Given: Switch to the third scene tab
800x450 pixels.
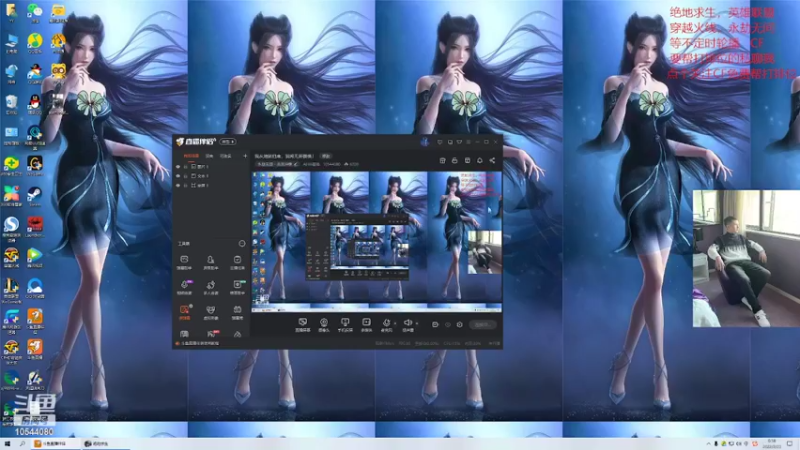Looking at the screenshot, I should click(x=226, y=156).
